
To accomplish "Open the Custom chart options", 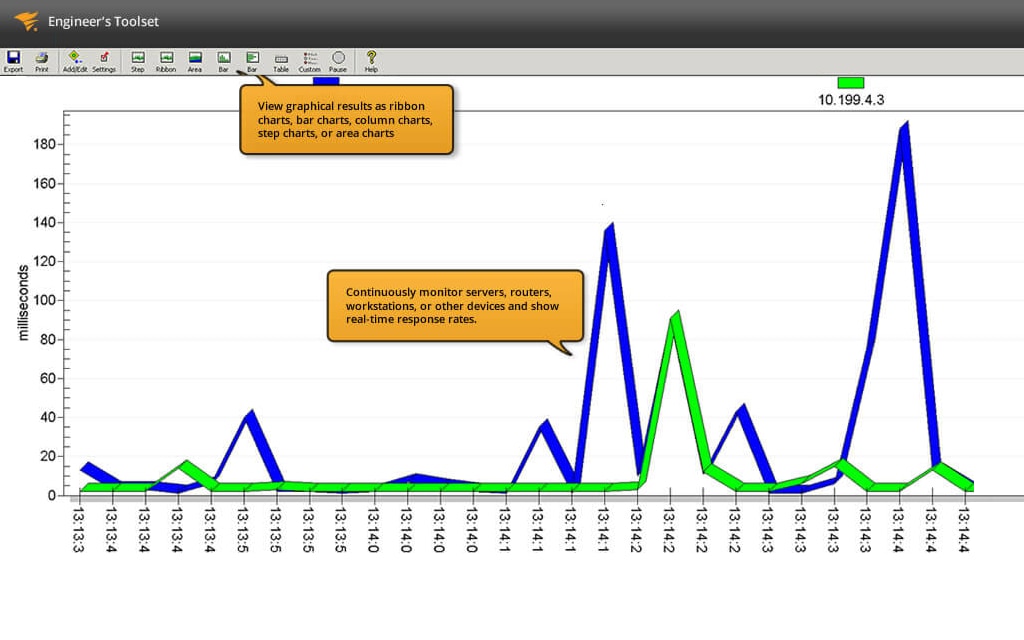I will [x=309, y=60].
